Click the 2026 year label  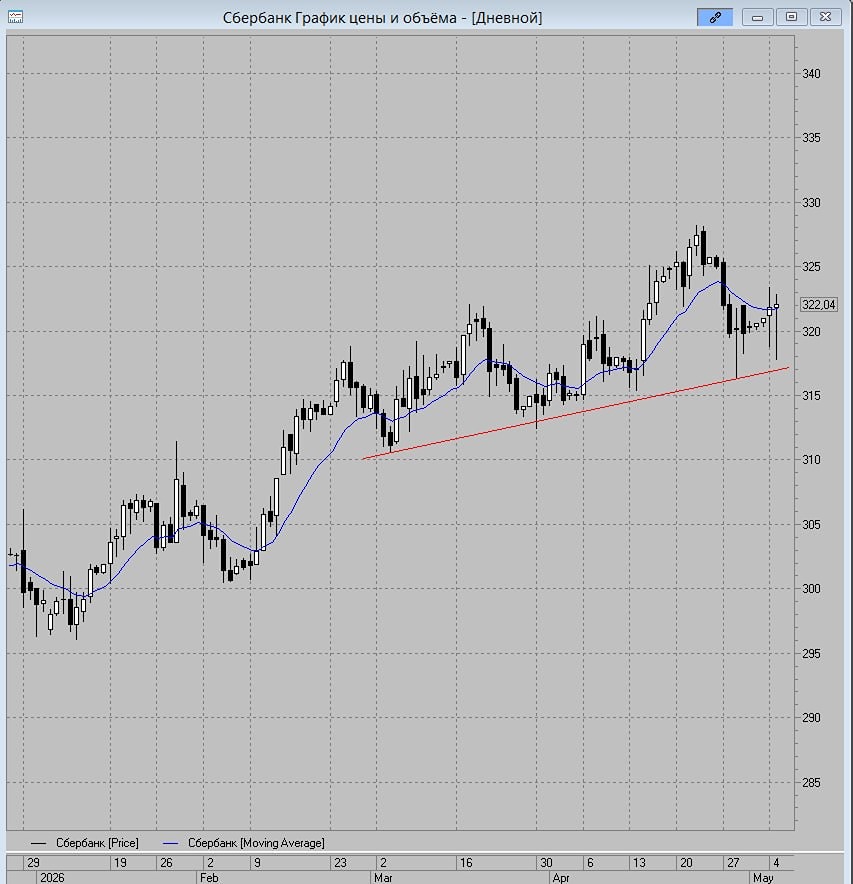coord(52,878)
